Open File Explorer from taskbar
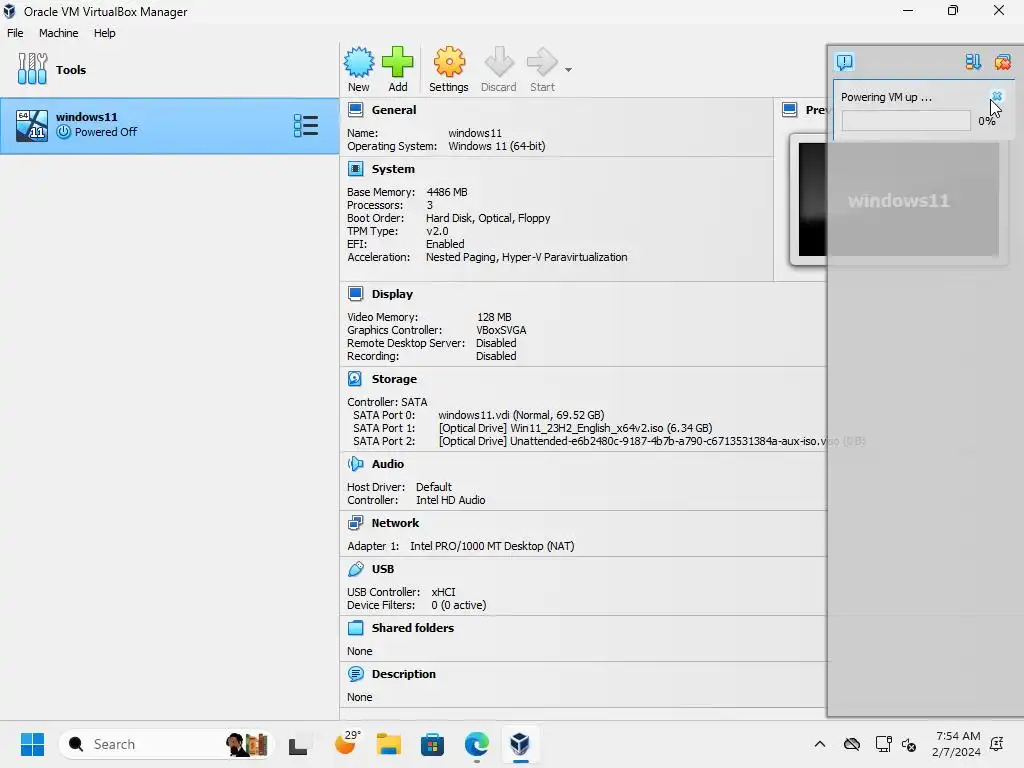Viewport: 1024px width, 768px height. coord(388,744)
